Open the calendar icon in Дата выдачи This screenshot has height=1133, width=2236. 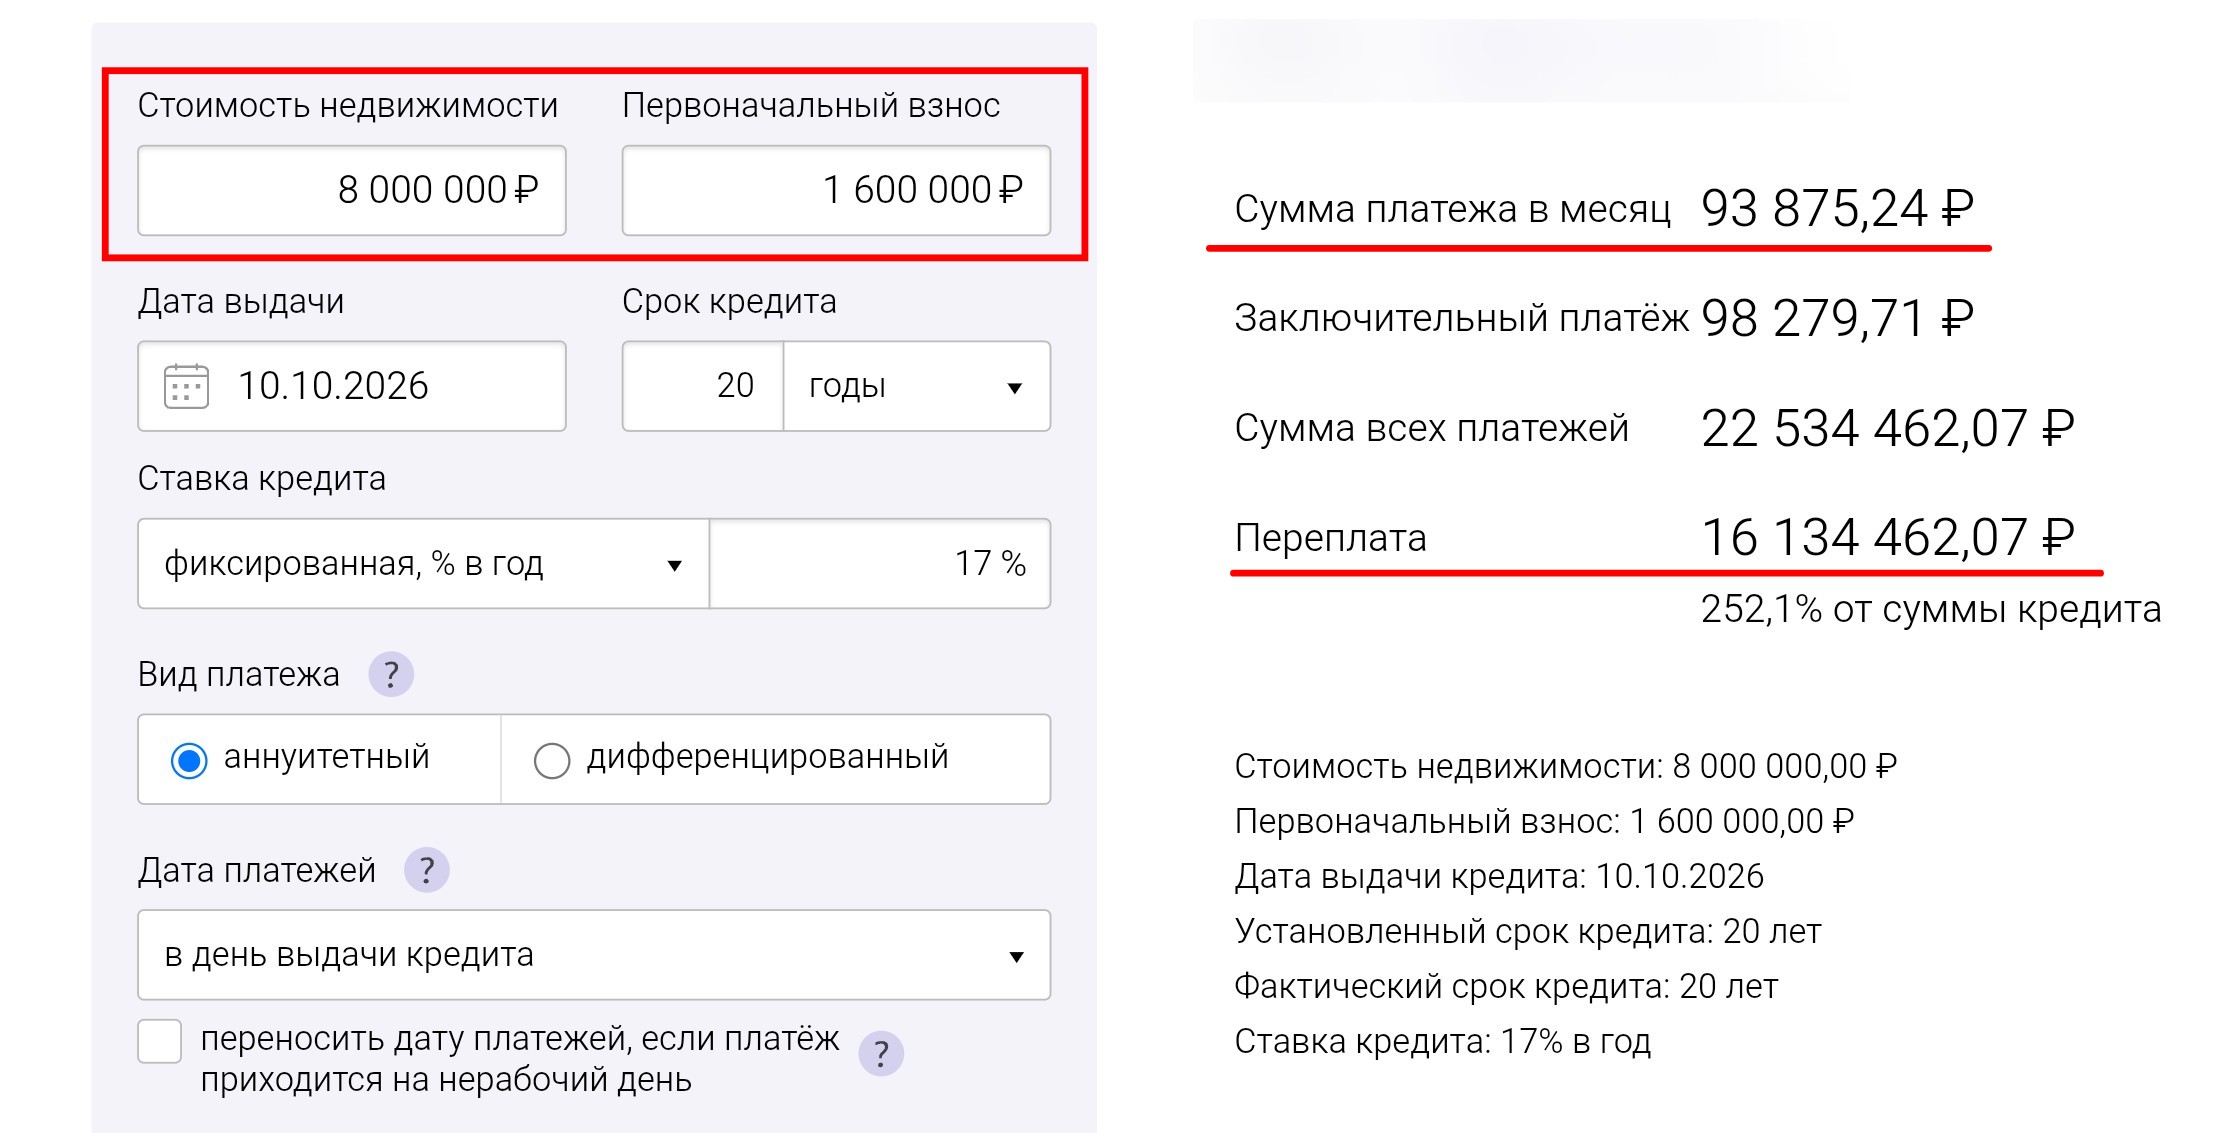point(186,386)
